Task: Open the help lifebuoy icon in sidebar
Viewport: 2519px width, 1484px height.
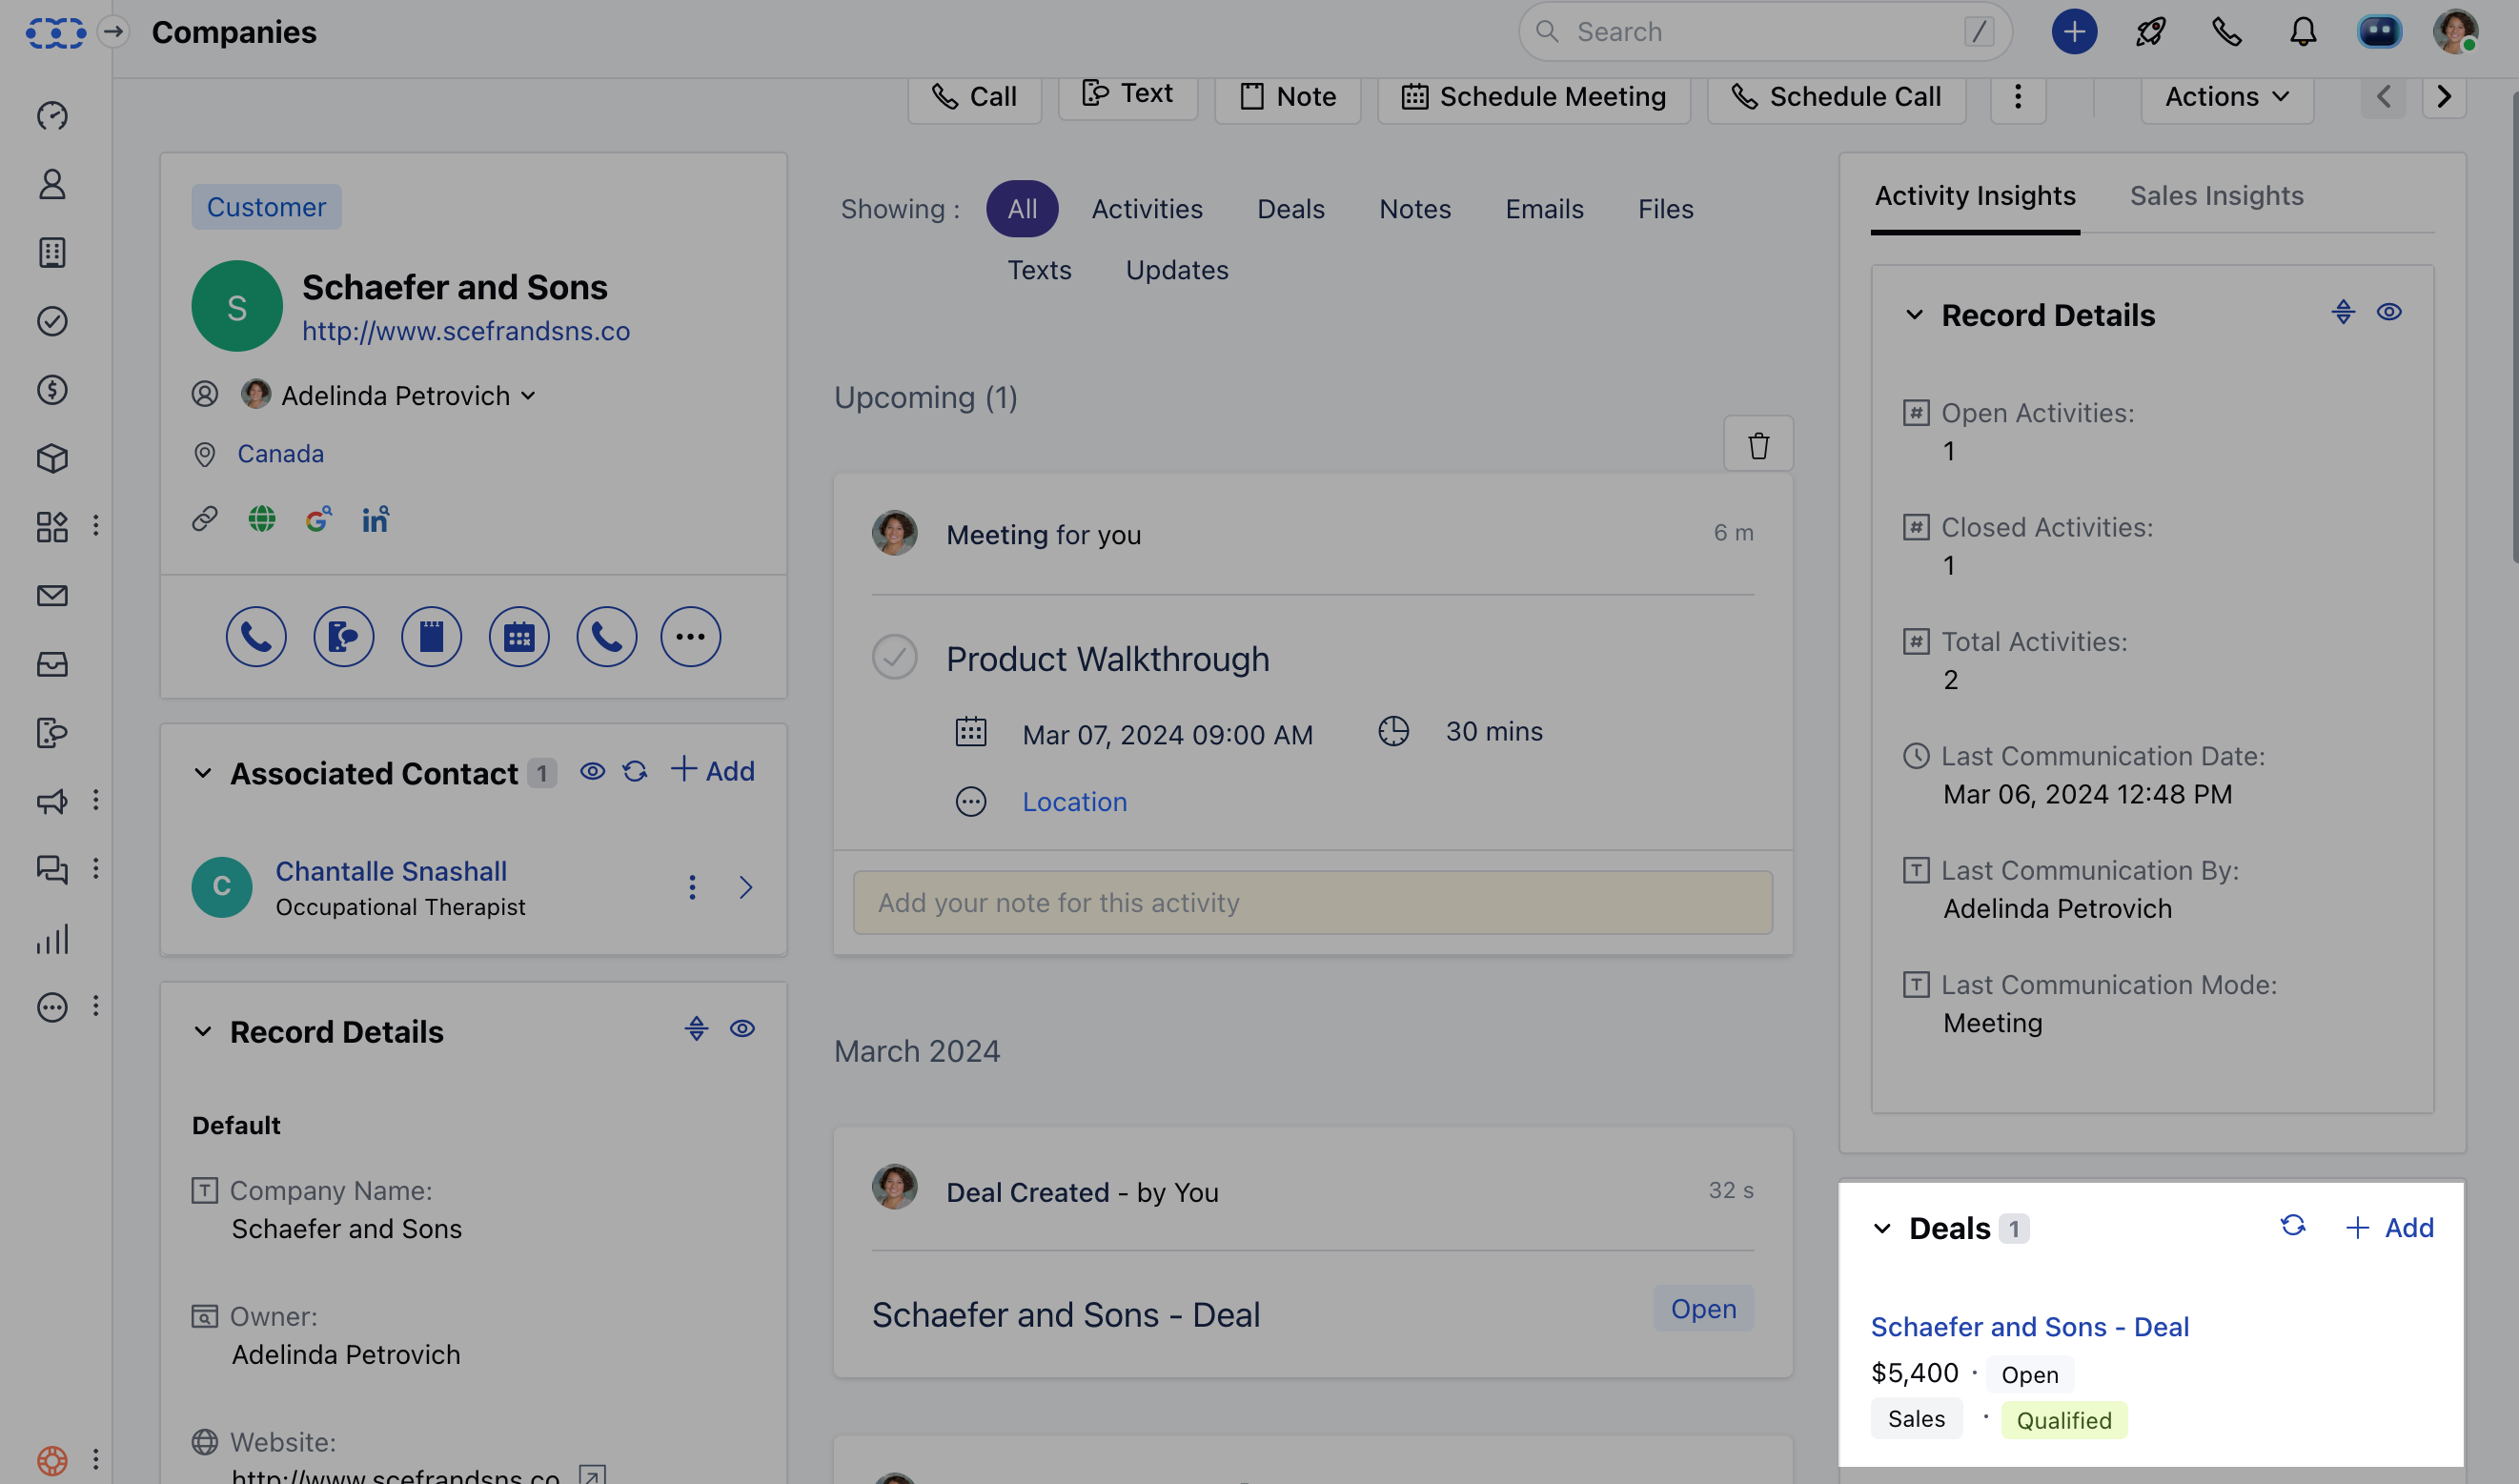Action: pyautogui.click(x=52, y=1460)
